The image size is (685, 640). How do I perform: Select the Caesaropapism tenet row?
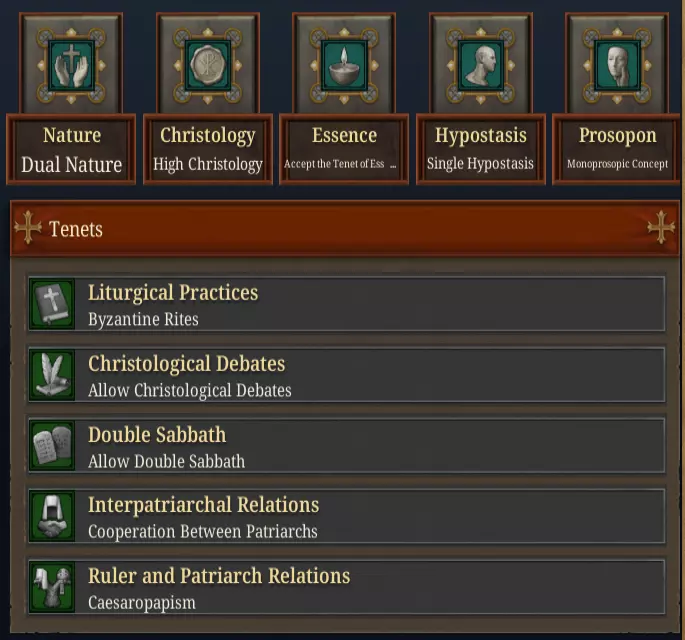370,587
